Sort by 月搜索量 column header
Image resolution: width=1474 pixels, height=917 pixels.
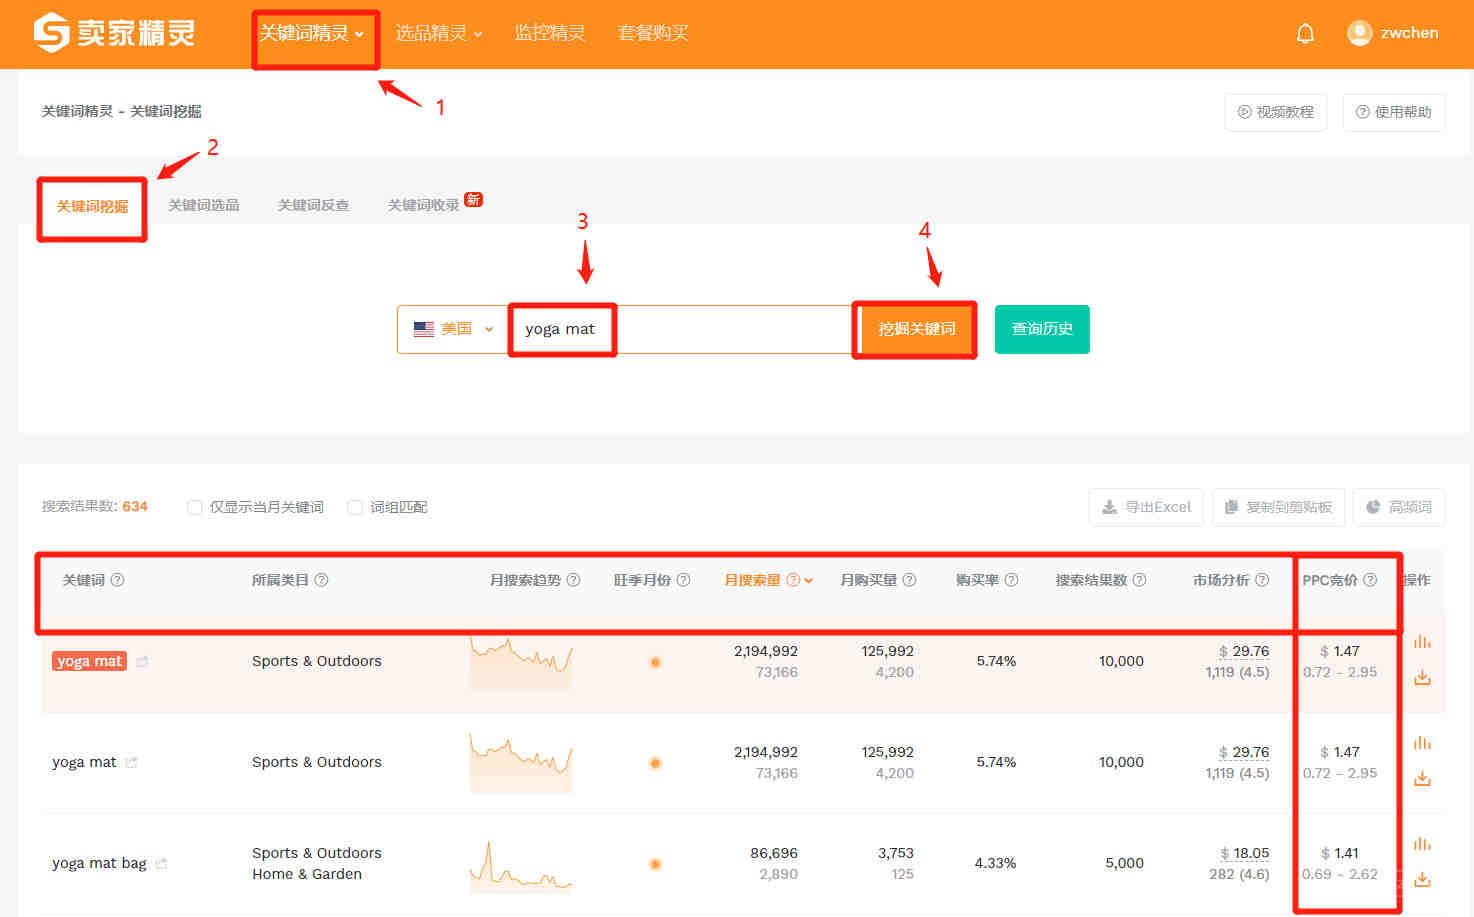click(x=753, y=580)
